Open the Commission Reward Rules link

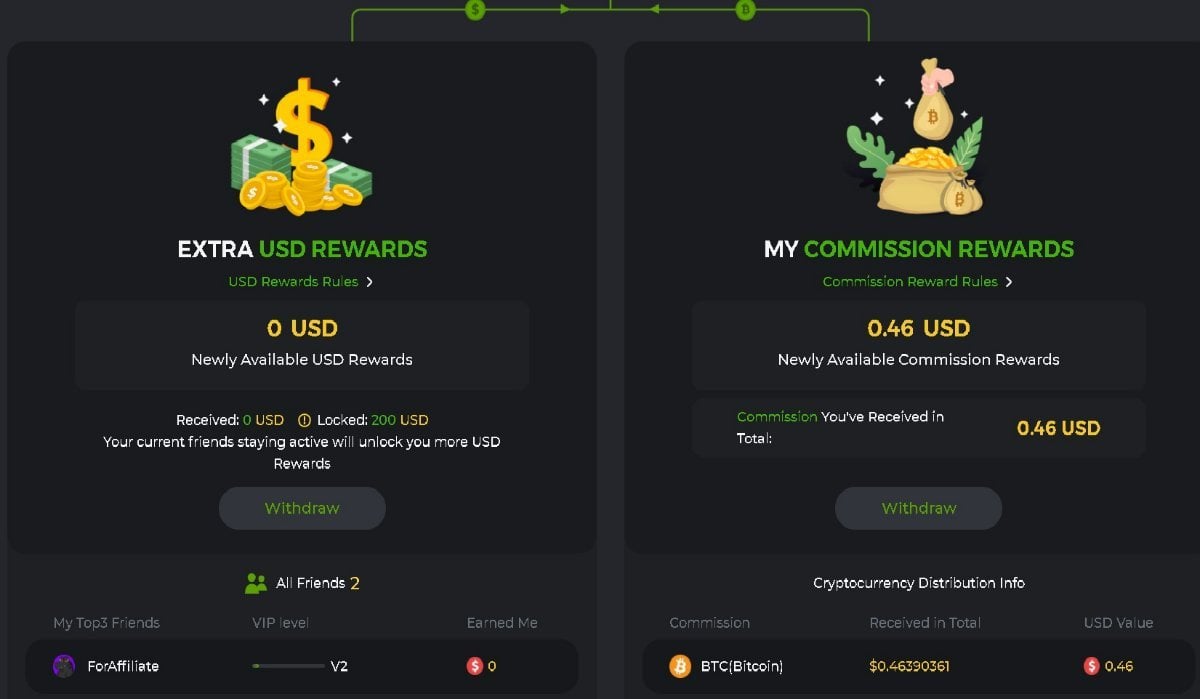point(910,282)
